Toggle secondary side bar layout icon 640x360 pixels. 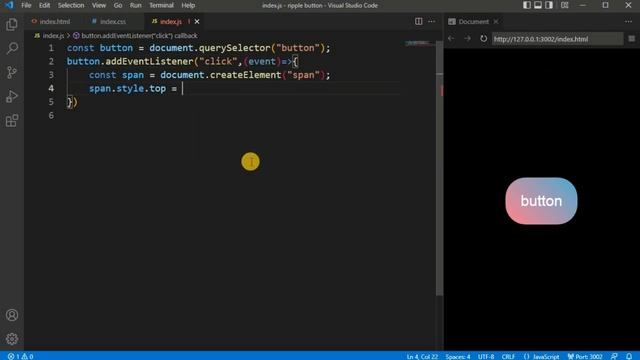pyautogui.click(x=549, y=5)
